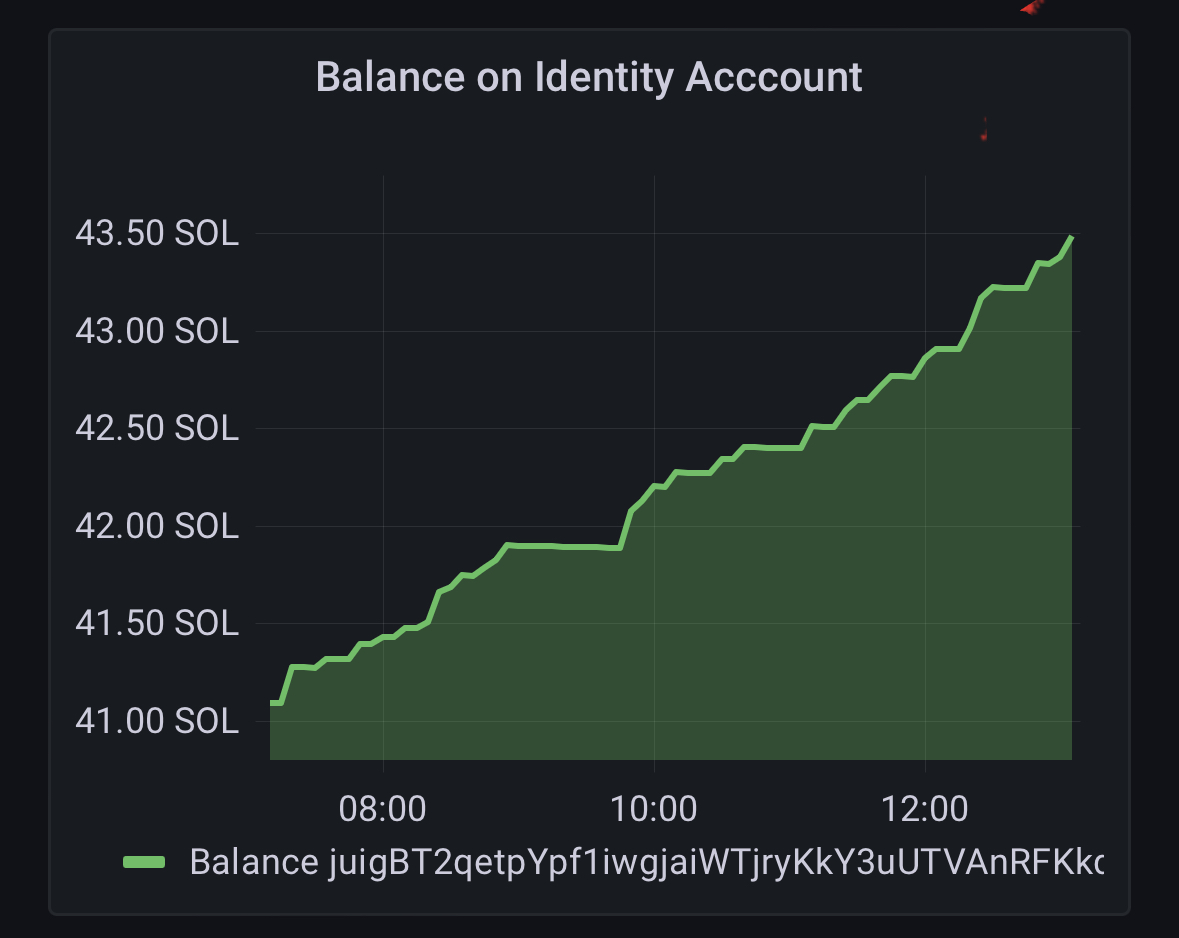Click the green legend color swatch
Image resolution: width=1179 pixels, height=938 pixels.
[x=144, y=862]
